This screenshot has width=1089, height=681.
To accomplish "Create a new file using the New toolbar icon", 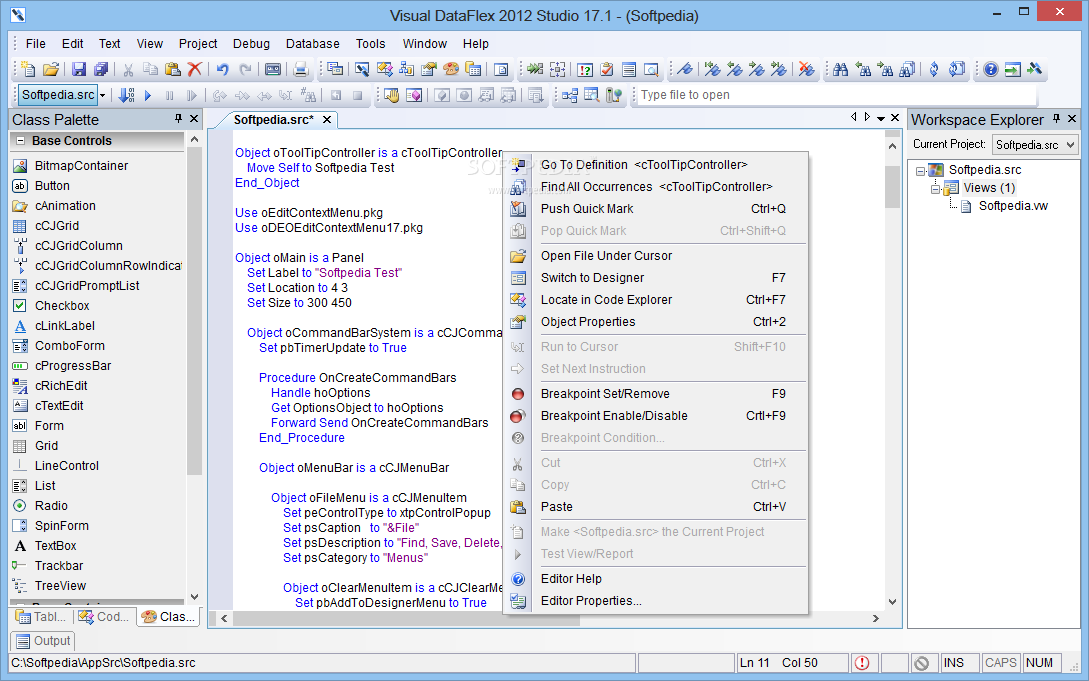I will click(28, 69).
